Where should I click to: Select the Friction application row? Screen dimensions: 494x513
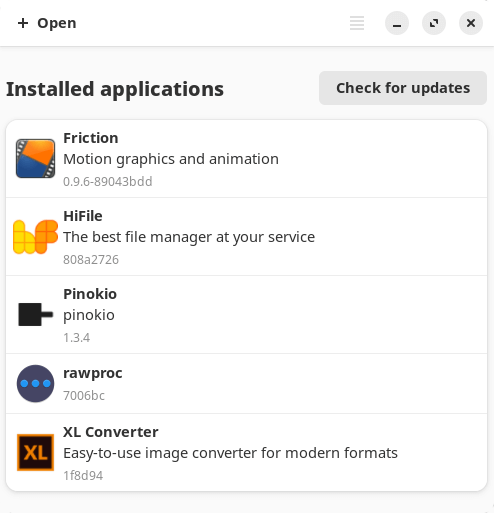point(246,159)
